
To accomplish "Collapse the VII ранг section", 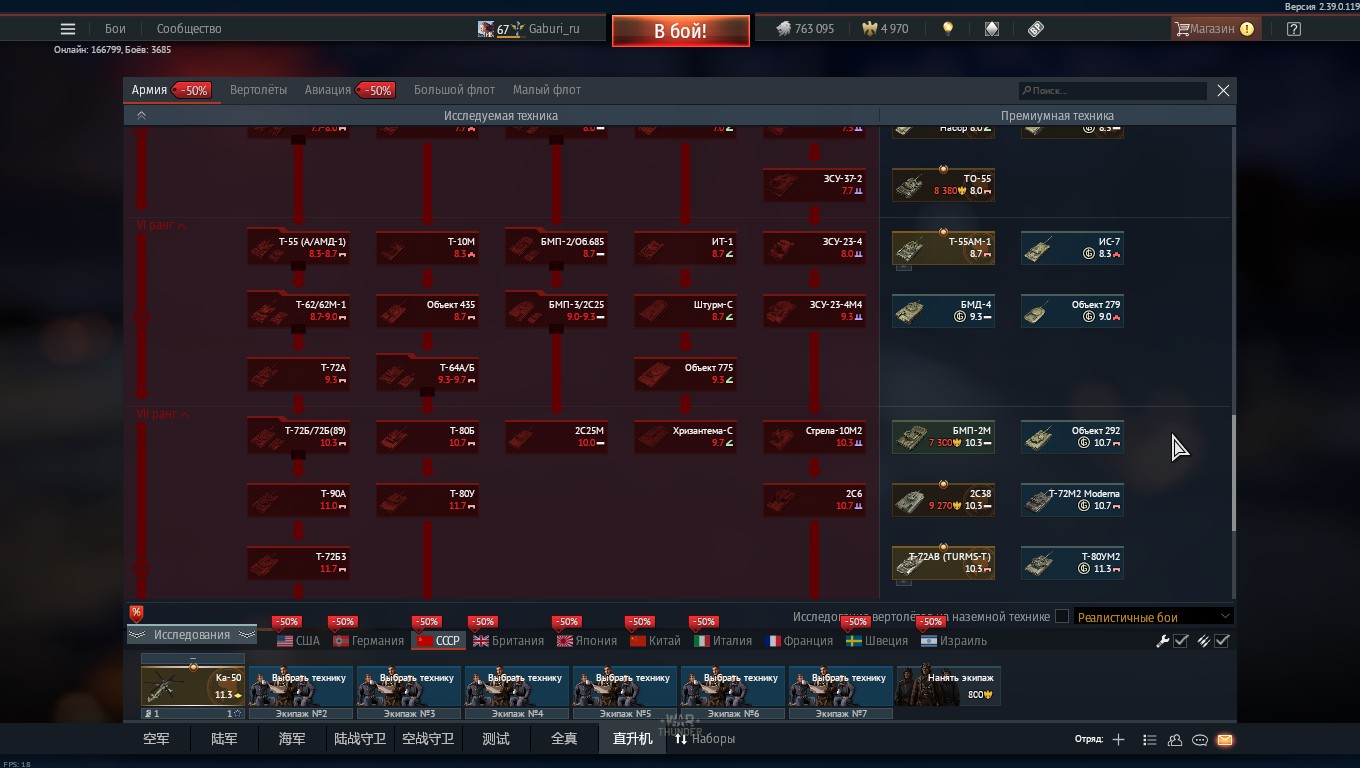I will tap(164, 414).
